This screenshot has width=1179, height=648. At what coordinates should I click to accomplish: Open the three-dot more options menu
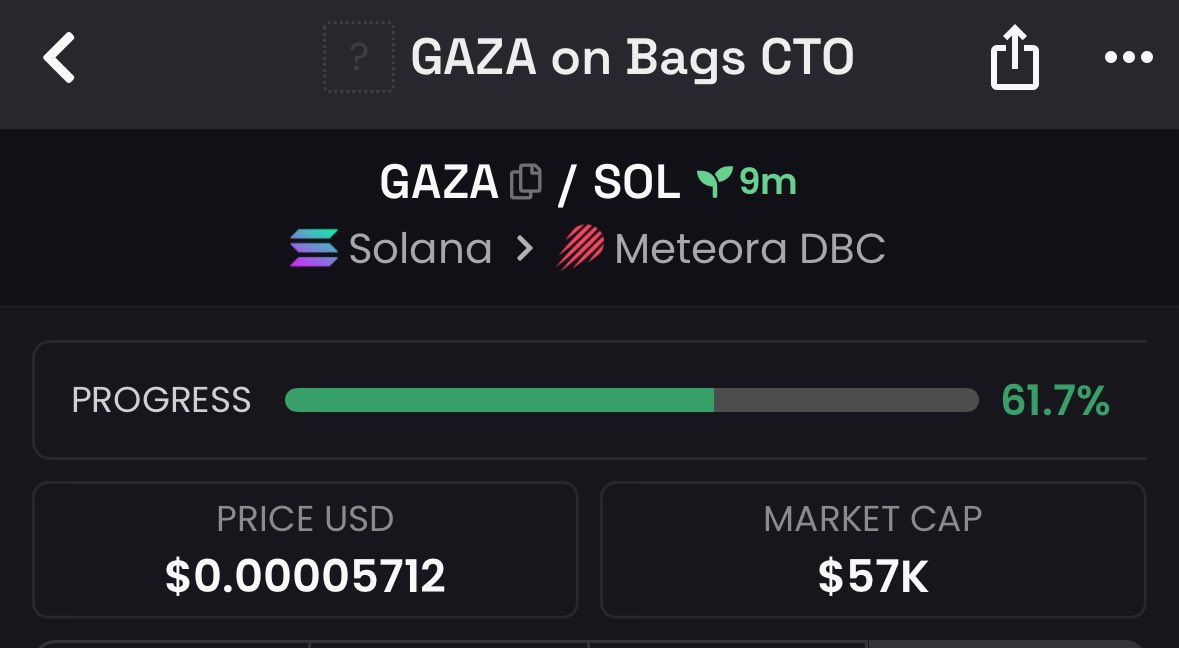(x=1128, y=57)
